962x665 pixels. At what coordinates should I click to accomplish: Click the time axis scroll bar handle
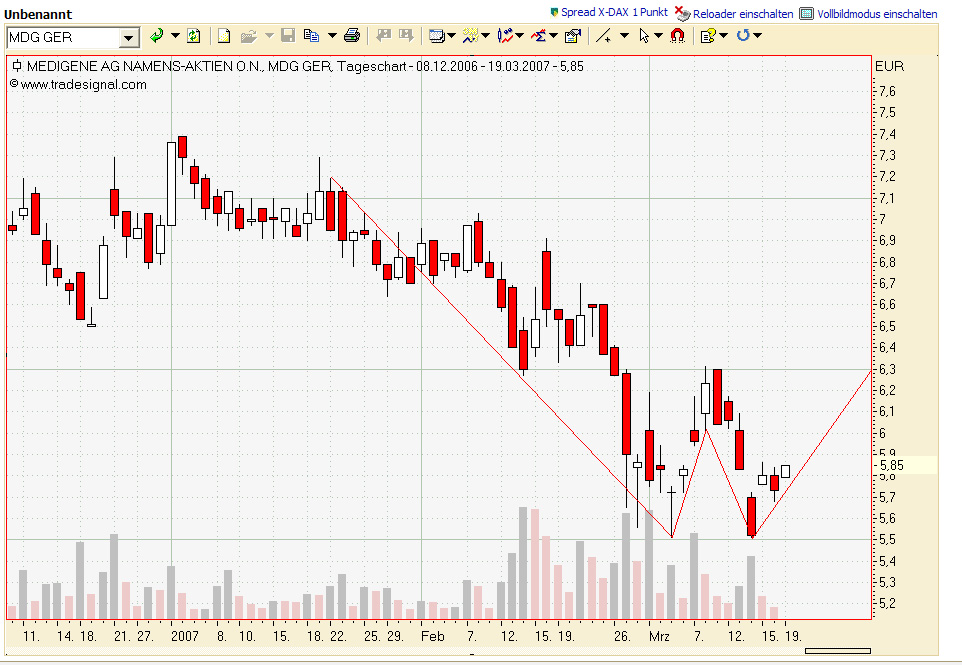tap(837, 652)
